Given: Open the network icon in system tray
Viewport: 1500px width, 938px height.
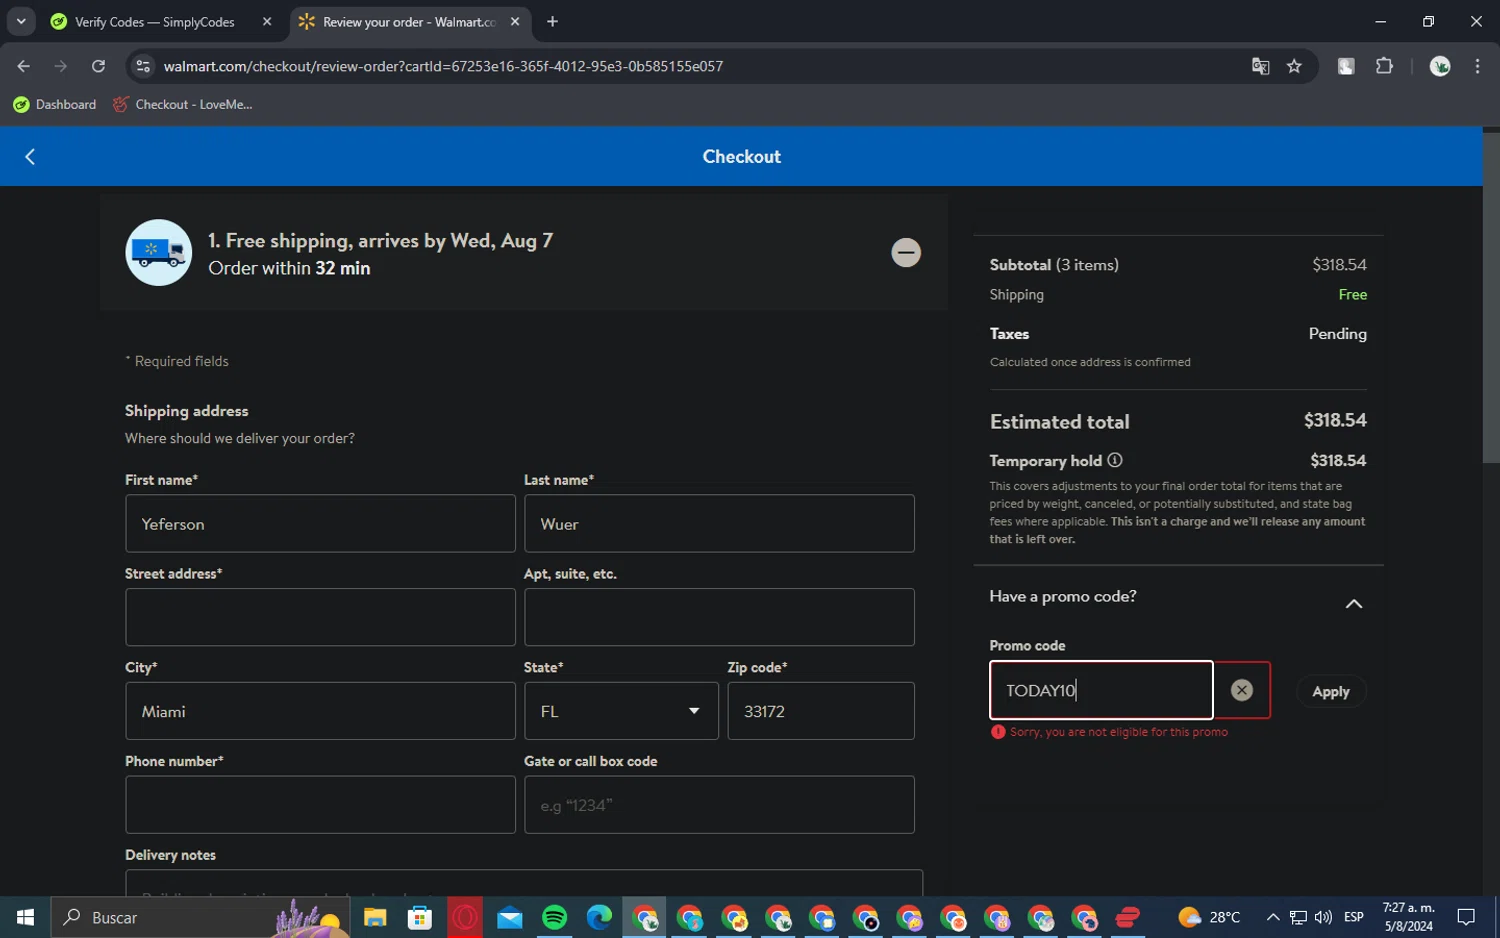Looking at the screenshot, I should click(x=1298, y=917).
